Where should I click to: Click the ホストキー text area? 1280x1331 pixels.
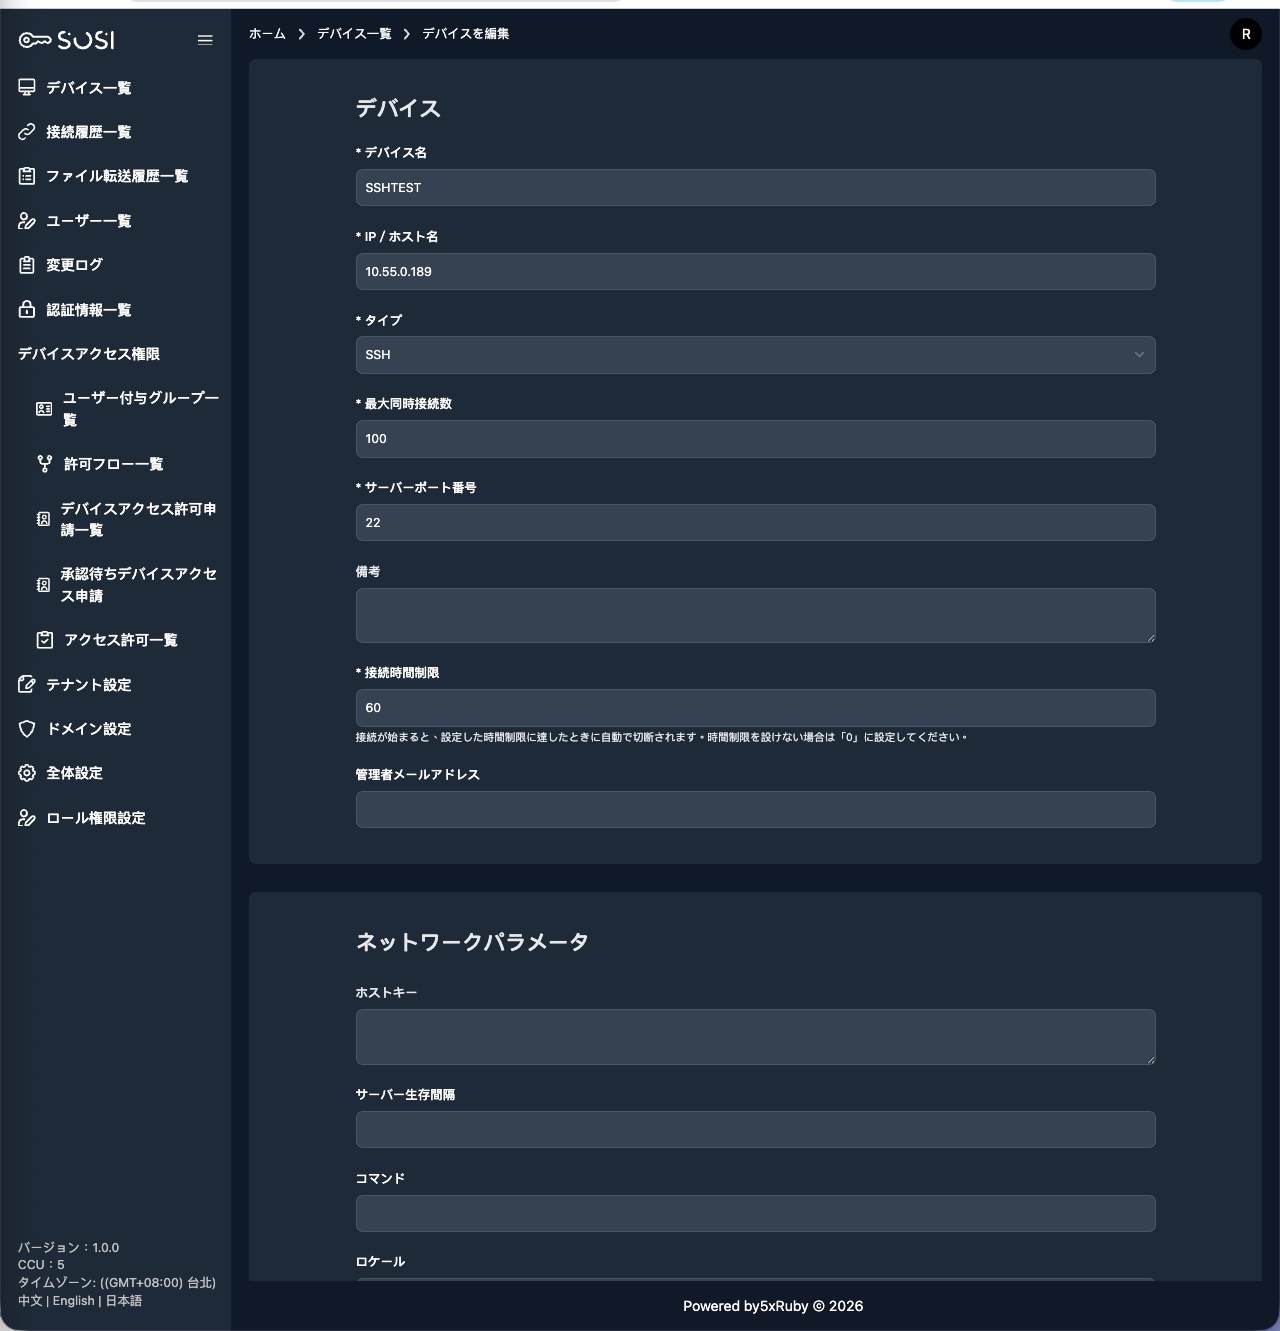[756, 1037]
